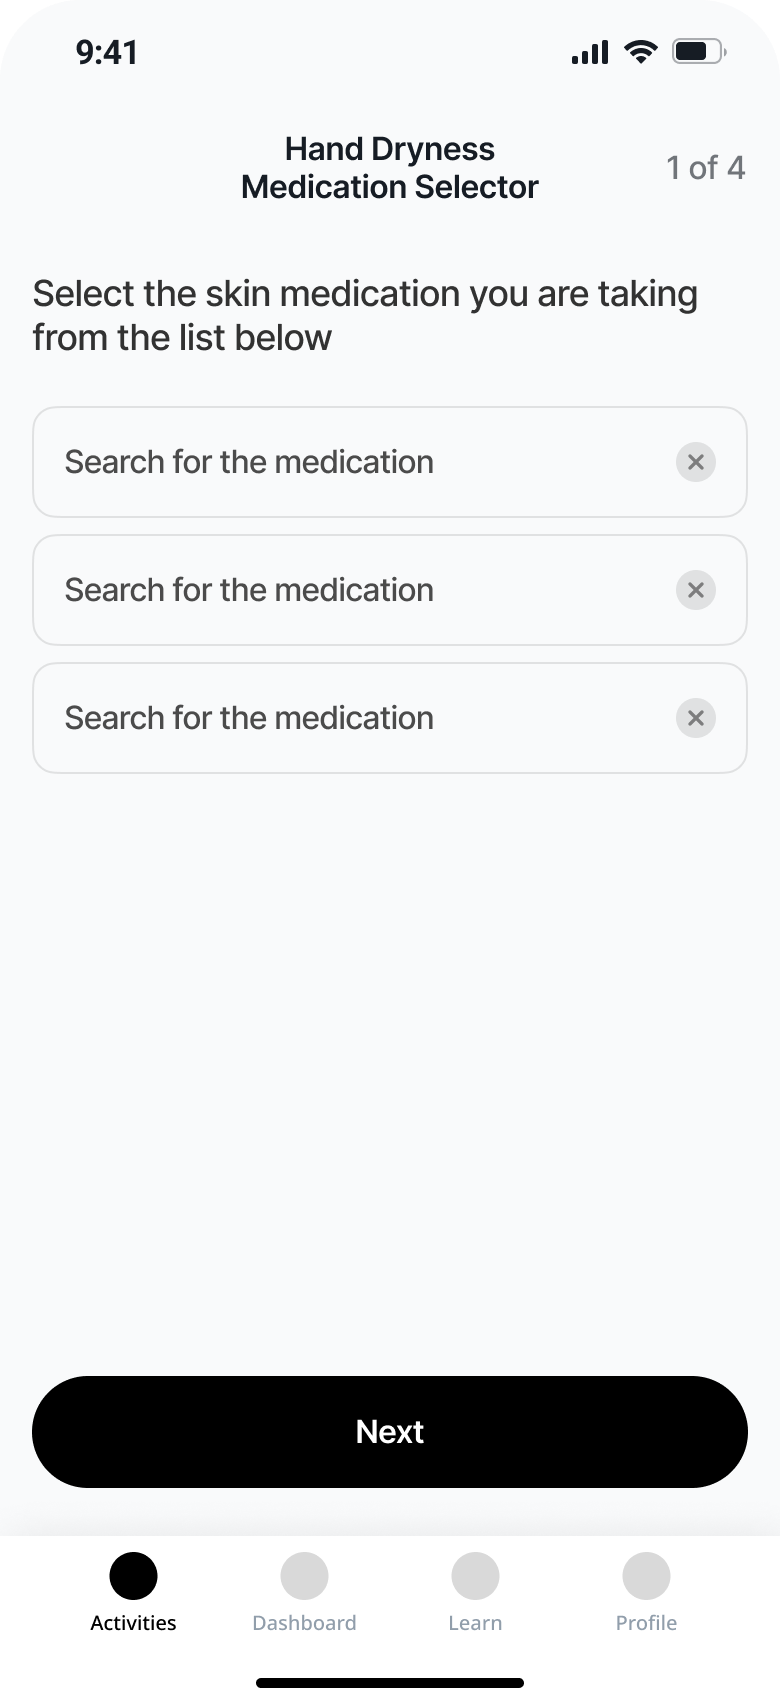Click the cellular signal bars icon
The image size is (780, 1704).
pyautogui.click(x=590, y=52)
